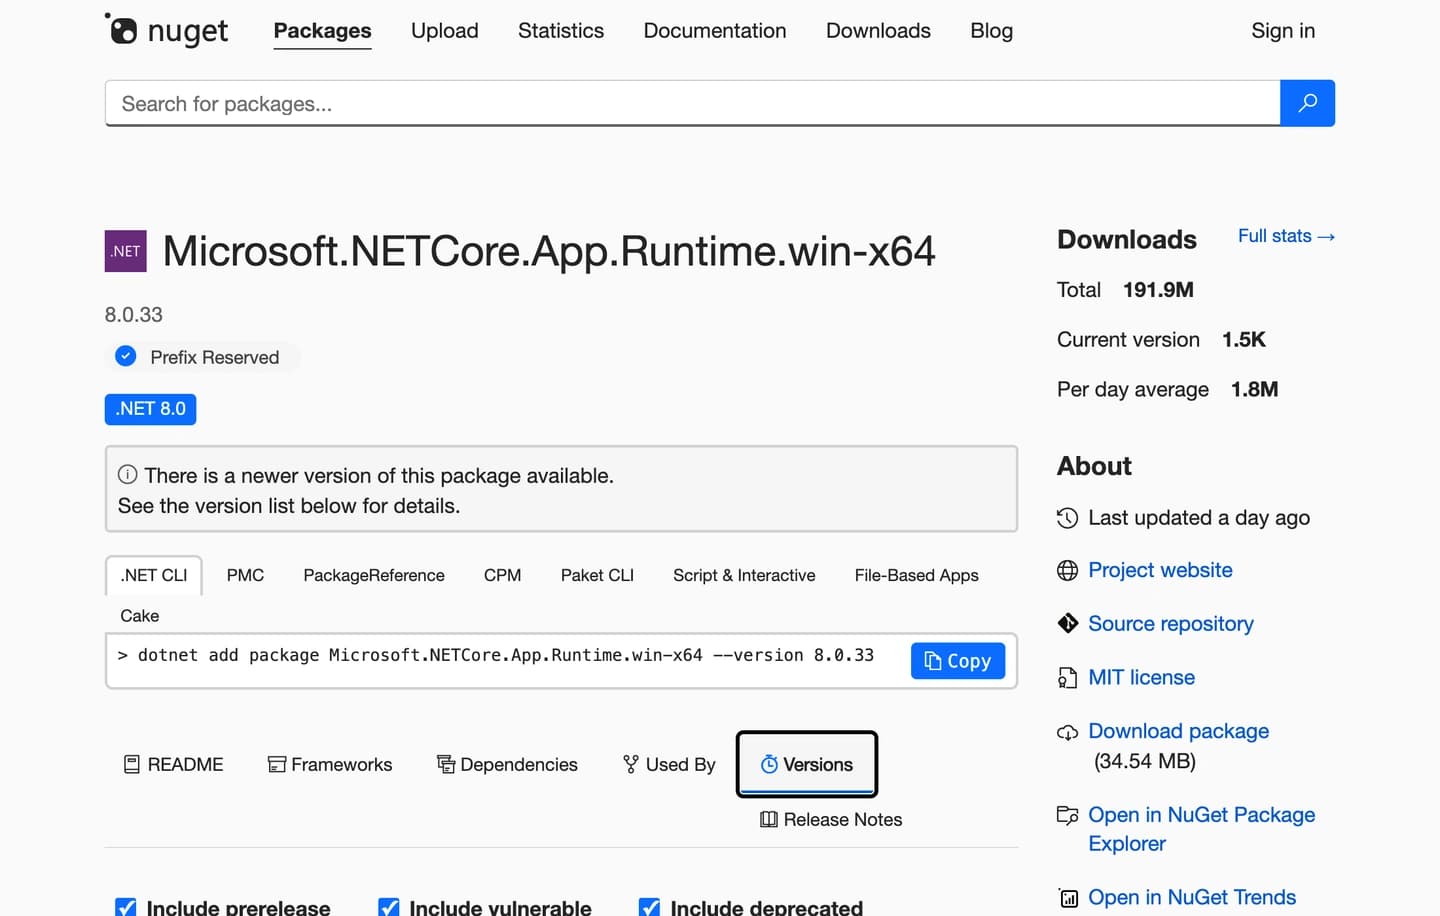Viewport: 1440px width, 916px height.
Task: Click the .NET package logo icon
Action: 126,251
